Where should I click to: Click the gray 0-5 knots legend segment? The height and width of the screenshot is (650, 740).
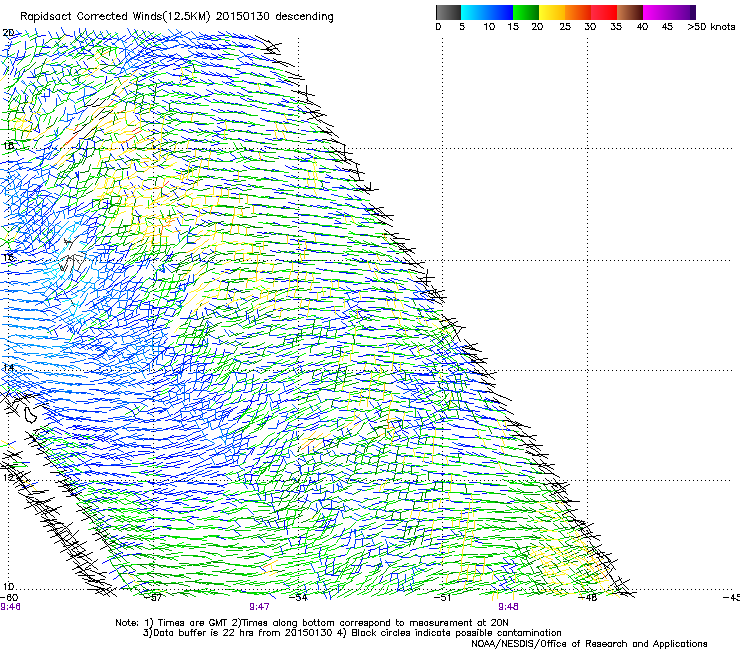point(448,13)
